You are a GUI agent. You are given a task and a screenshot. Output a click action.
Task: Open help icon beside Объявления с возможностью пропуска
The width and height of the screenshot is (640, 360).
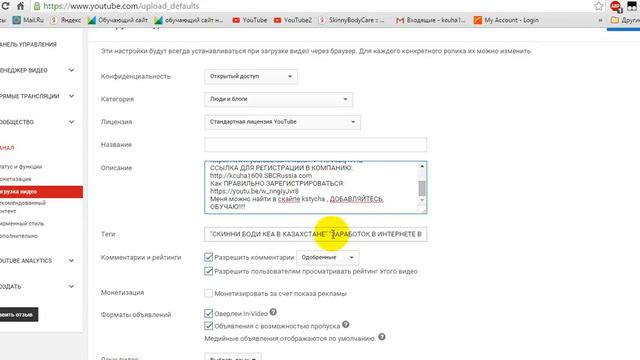coord(345,324)
